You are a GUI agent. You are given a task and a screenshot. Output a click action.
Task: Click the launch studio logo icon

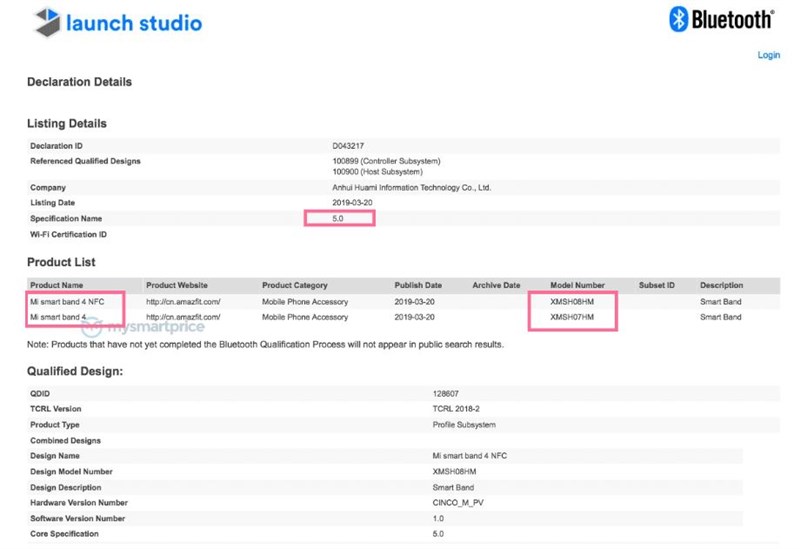pyautogui.click(x=47, y=22)
